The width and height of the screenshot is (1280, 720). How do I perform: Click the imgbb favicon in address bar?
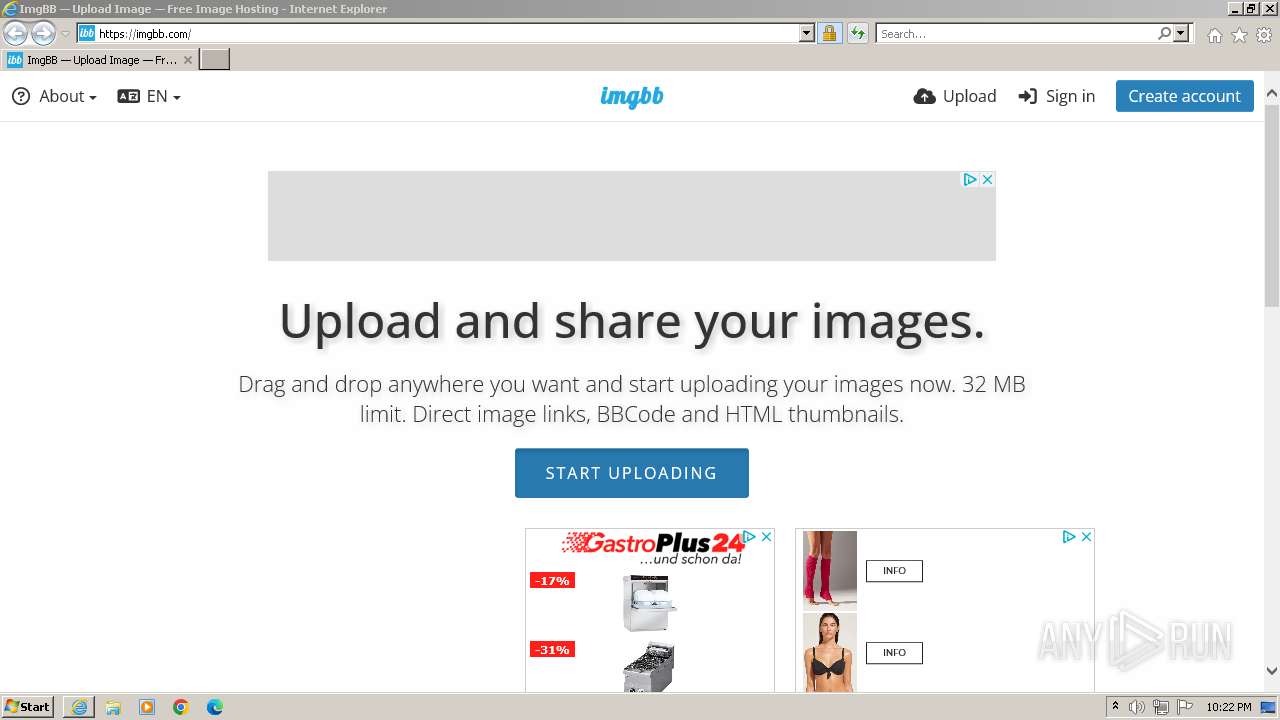(x=87, y=34)
